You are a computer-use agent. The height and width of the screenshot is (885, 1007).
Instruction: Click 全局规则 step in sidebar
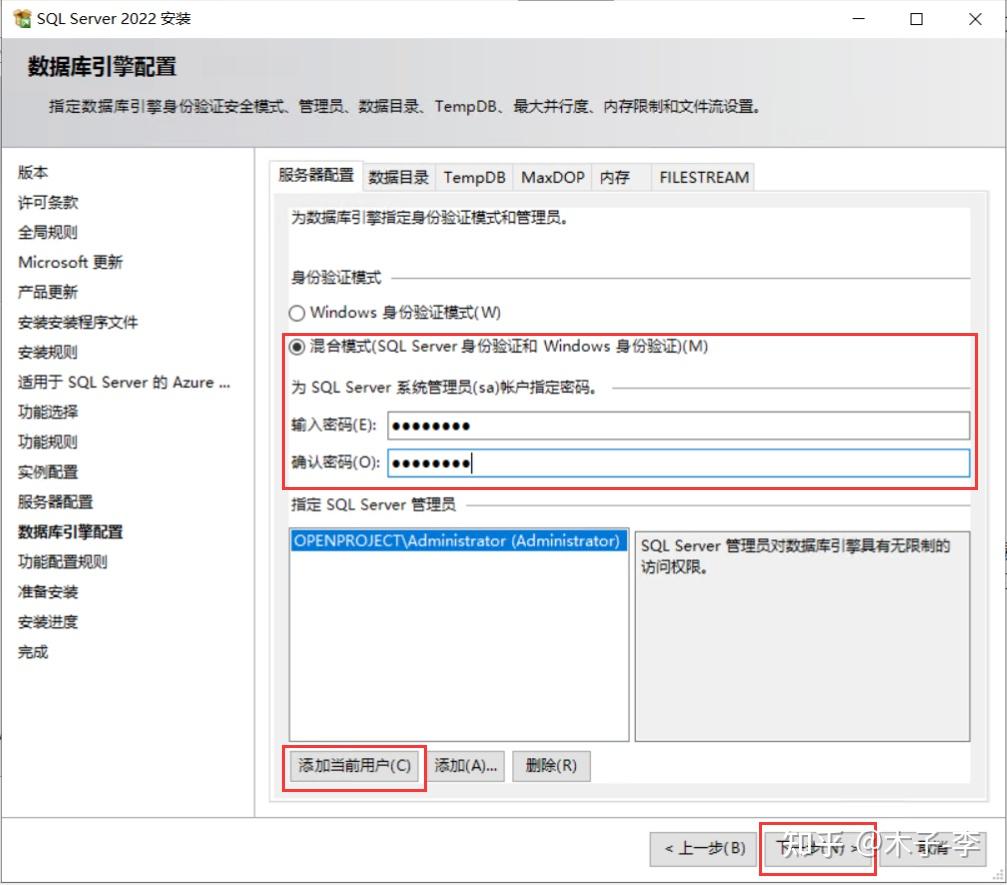click(48, 232)
